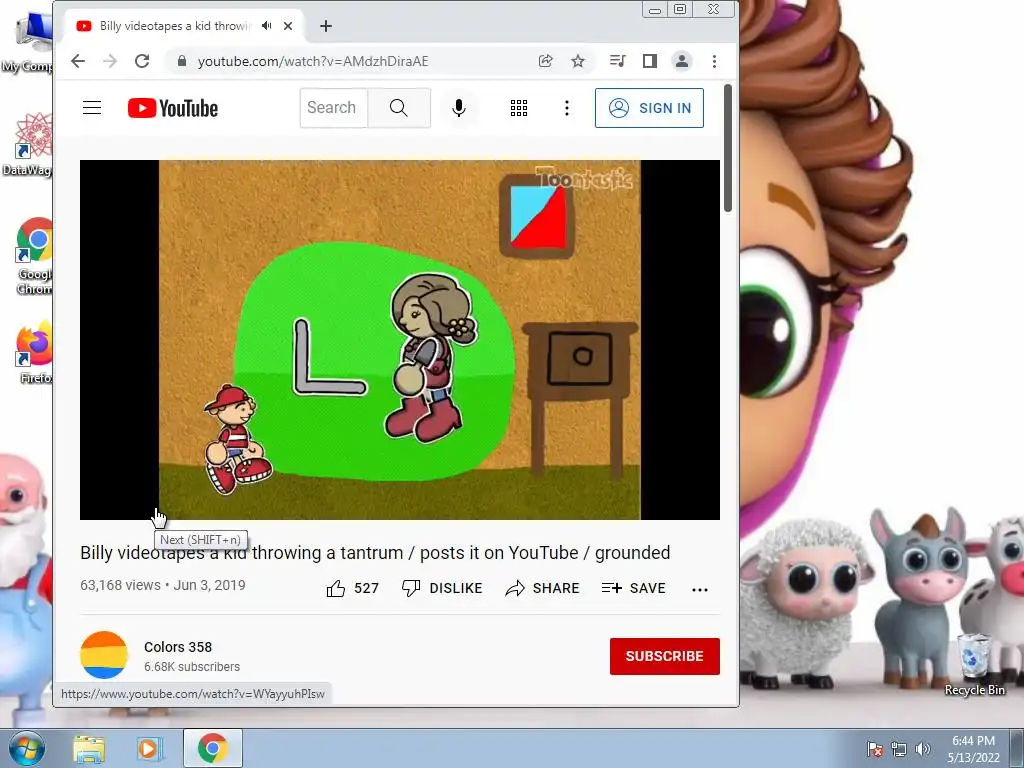Select the Google Chrome desktop shortcut
Screen dimensions: 1024x768
coord(34,257)
